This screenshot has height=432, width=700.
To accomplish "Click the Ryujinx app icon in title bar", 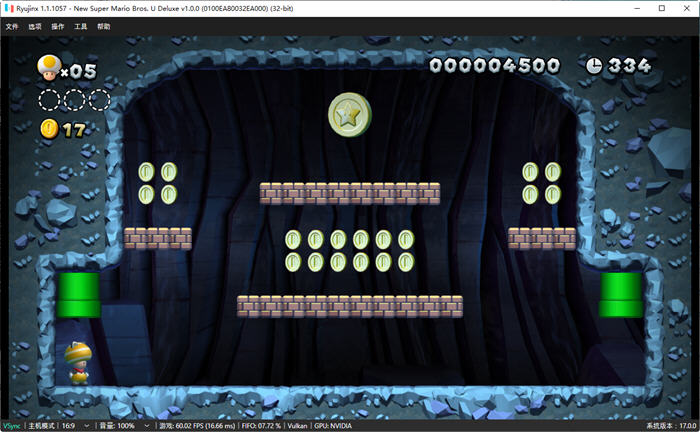I will coord(9,8).
